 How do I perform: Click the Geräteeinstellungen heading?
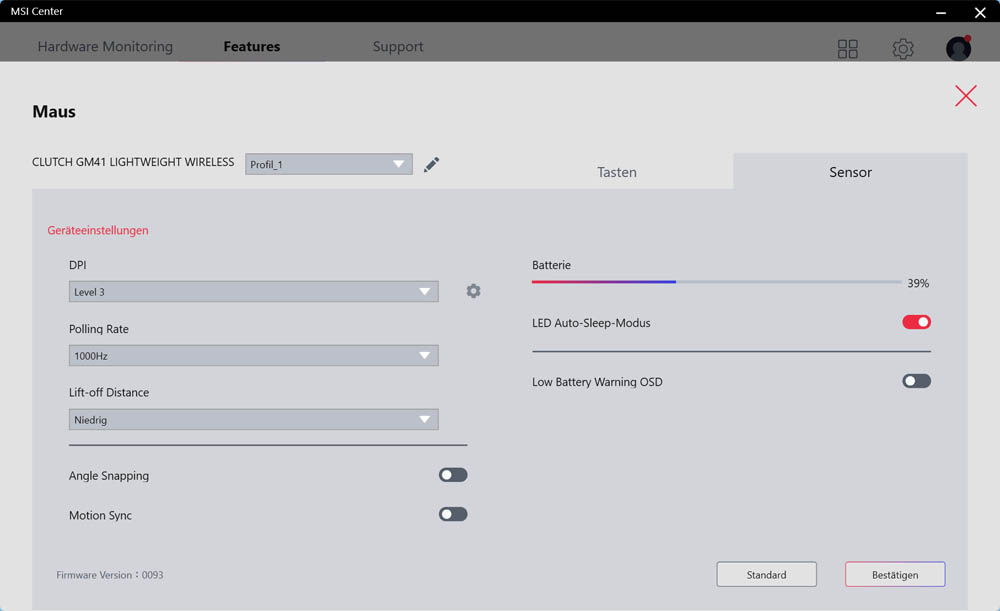(x=98, y=230)
